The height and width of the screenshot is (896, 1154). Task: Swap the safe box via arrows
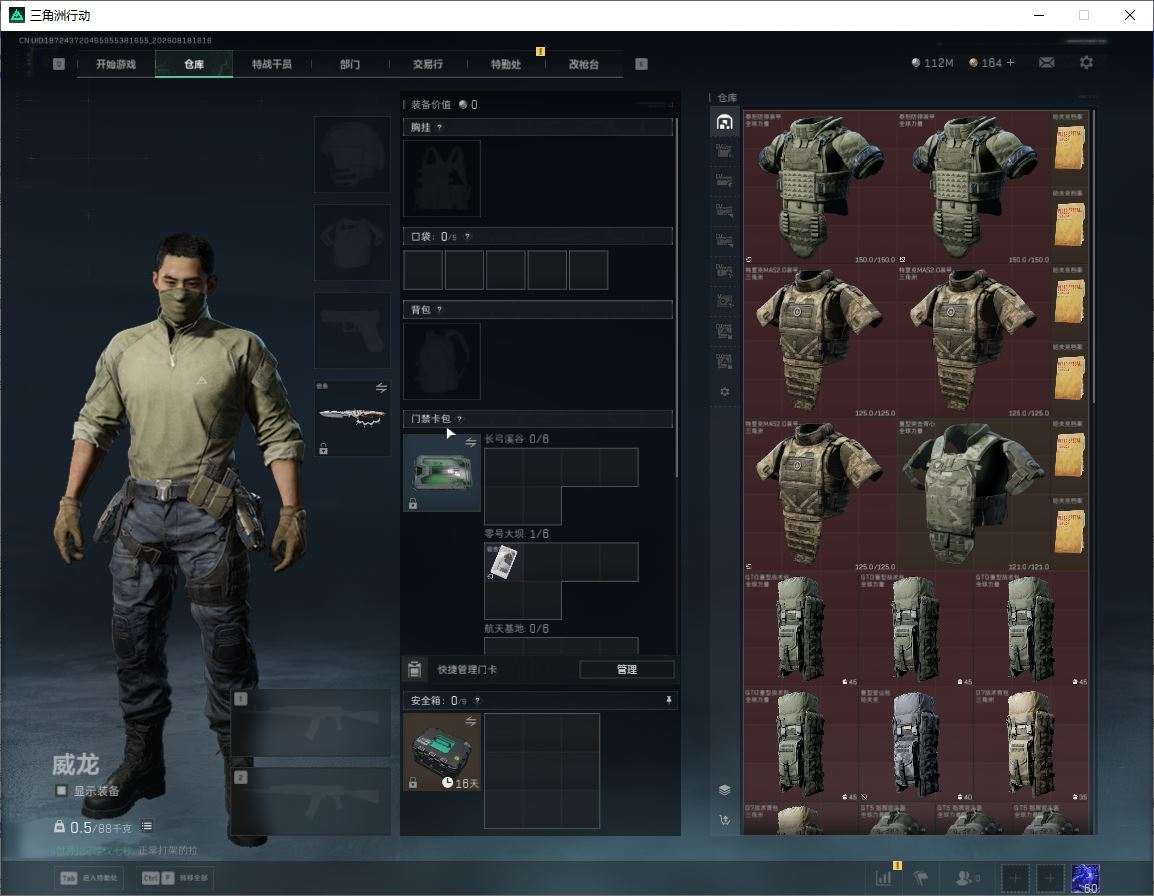tap(470, 722)
